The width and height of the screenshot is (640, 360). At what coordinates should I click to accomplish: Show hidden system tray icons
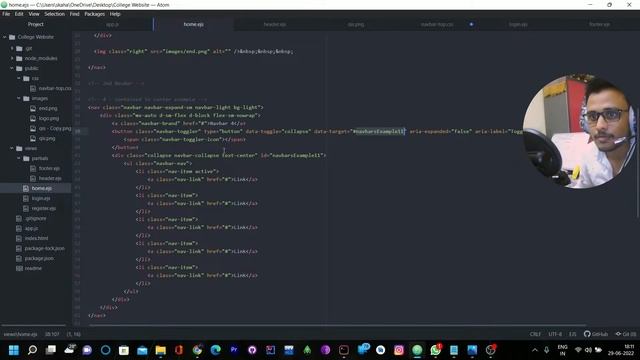[x=535, y=350]
